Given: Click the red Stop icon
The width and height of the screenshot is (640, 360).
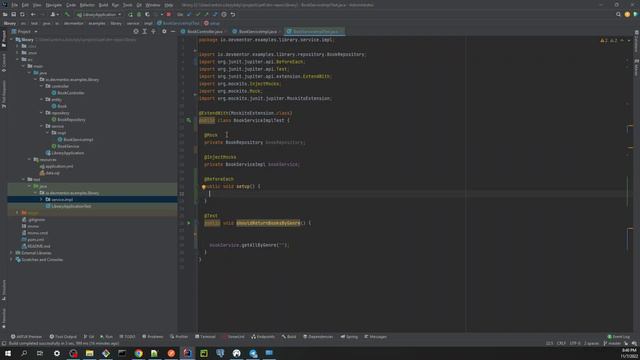Looking at the screenshot, I should 169,14.
